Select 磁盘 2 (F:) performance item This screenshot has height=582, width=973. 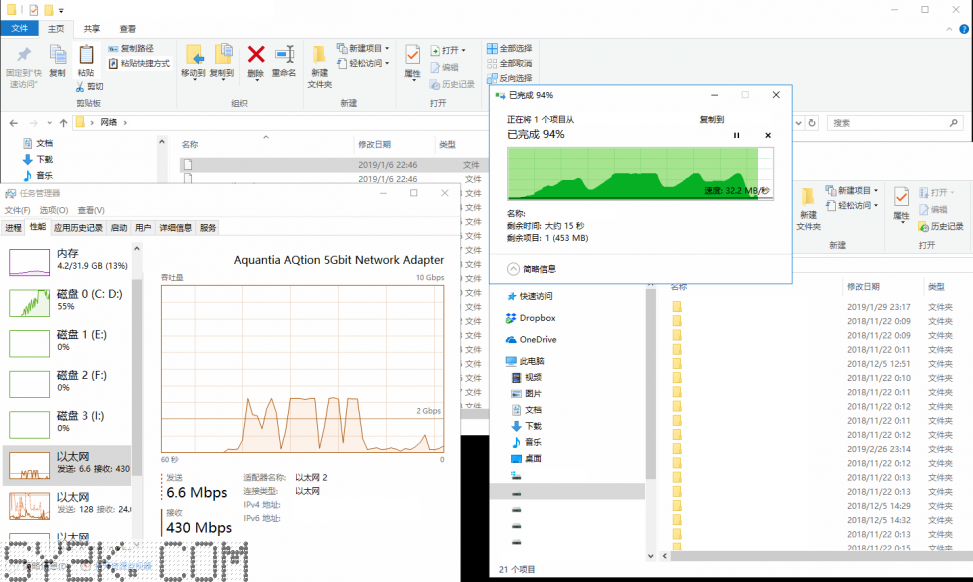[67, 383]
